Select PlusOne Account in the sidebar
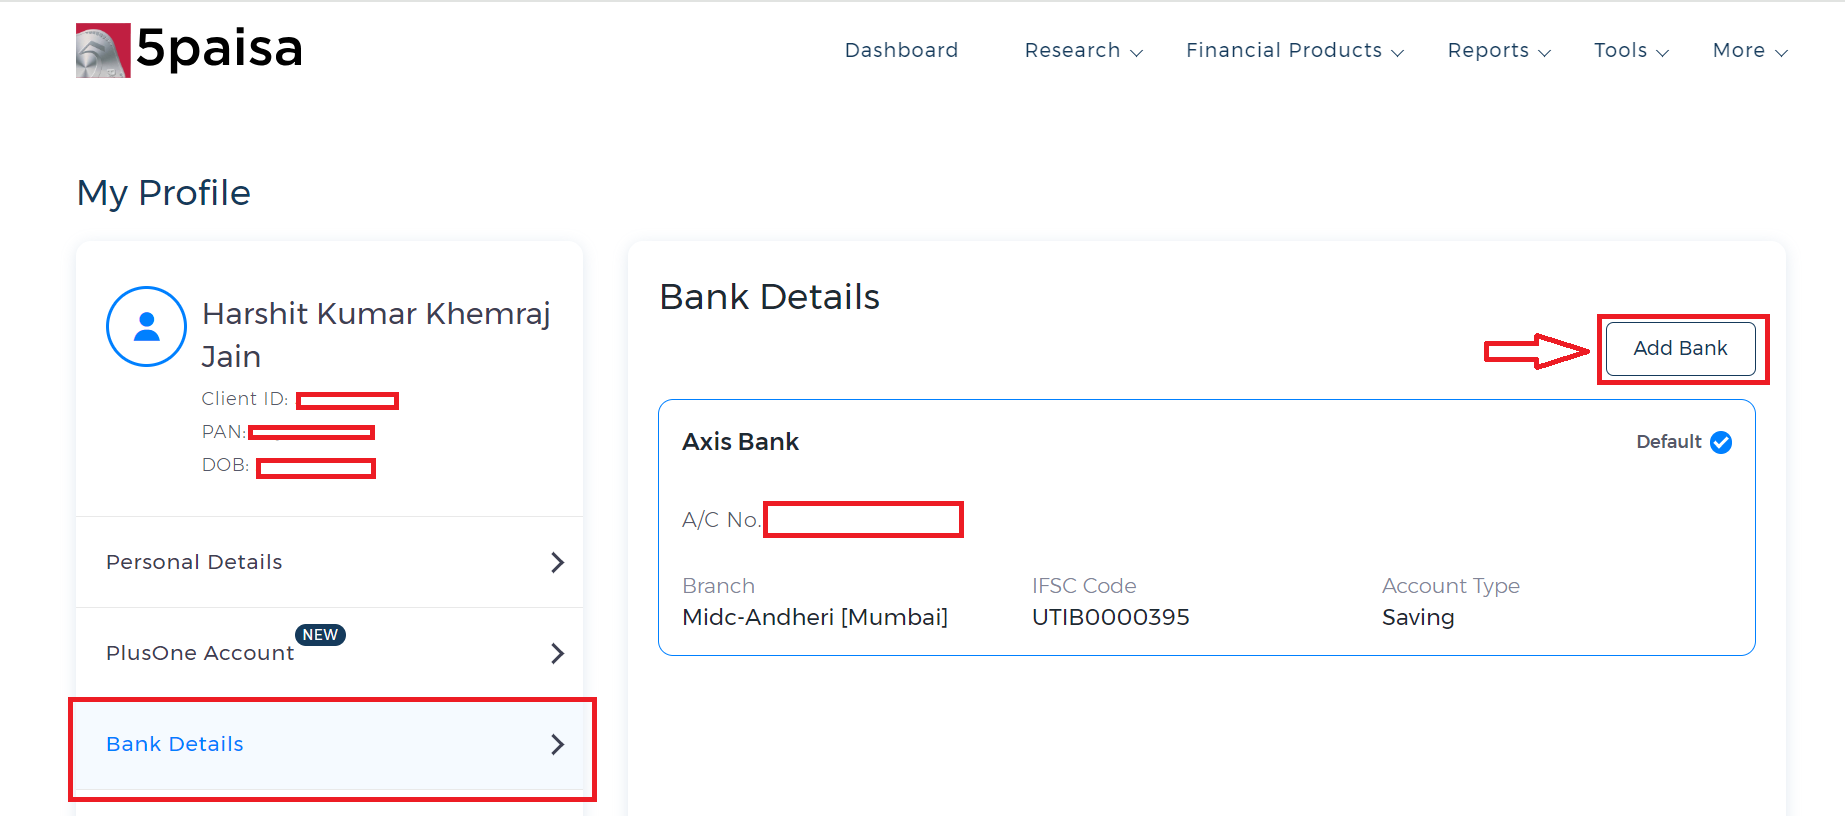The height and width of the screenshot is (816, 1845). (x=330, y=653)
